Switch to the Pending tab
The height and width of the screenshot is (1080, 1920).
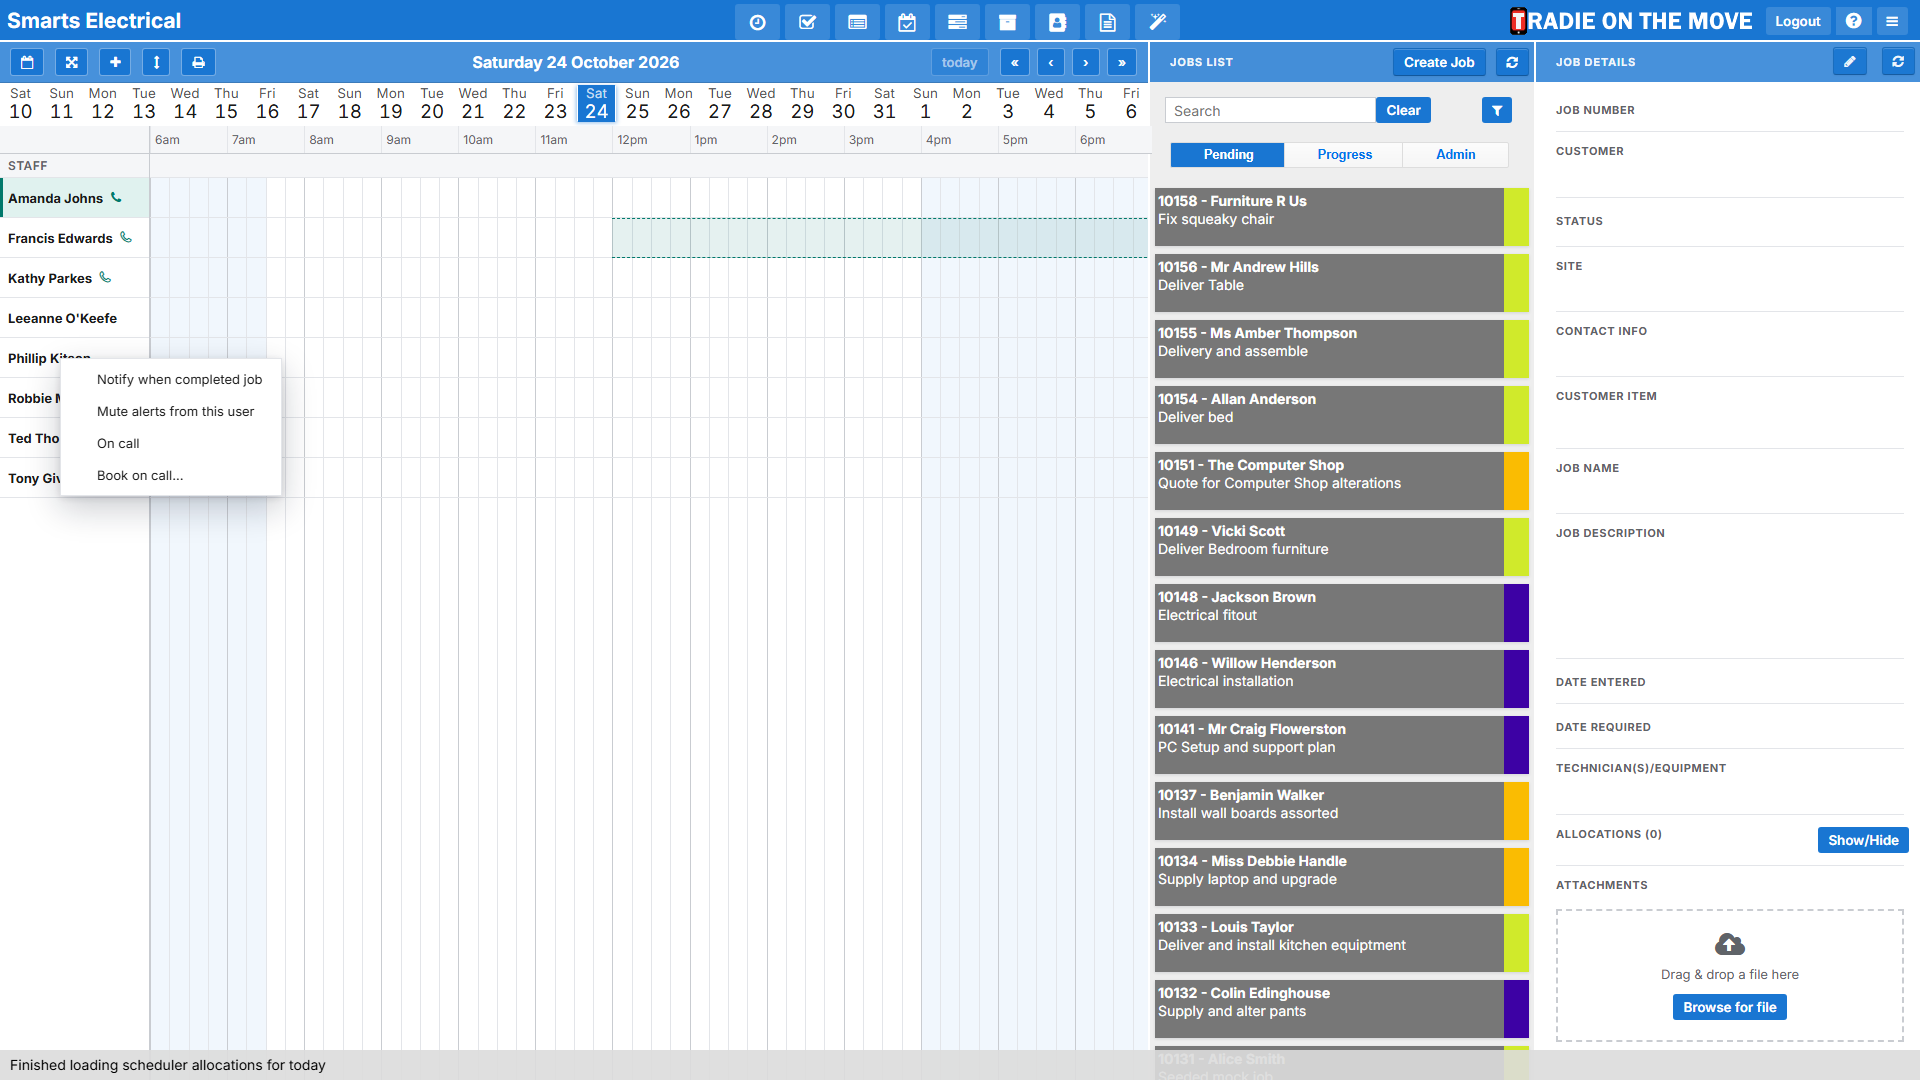(1228, 154)
